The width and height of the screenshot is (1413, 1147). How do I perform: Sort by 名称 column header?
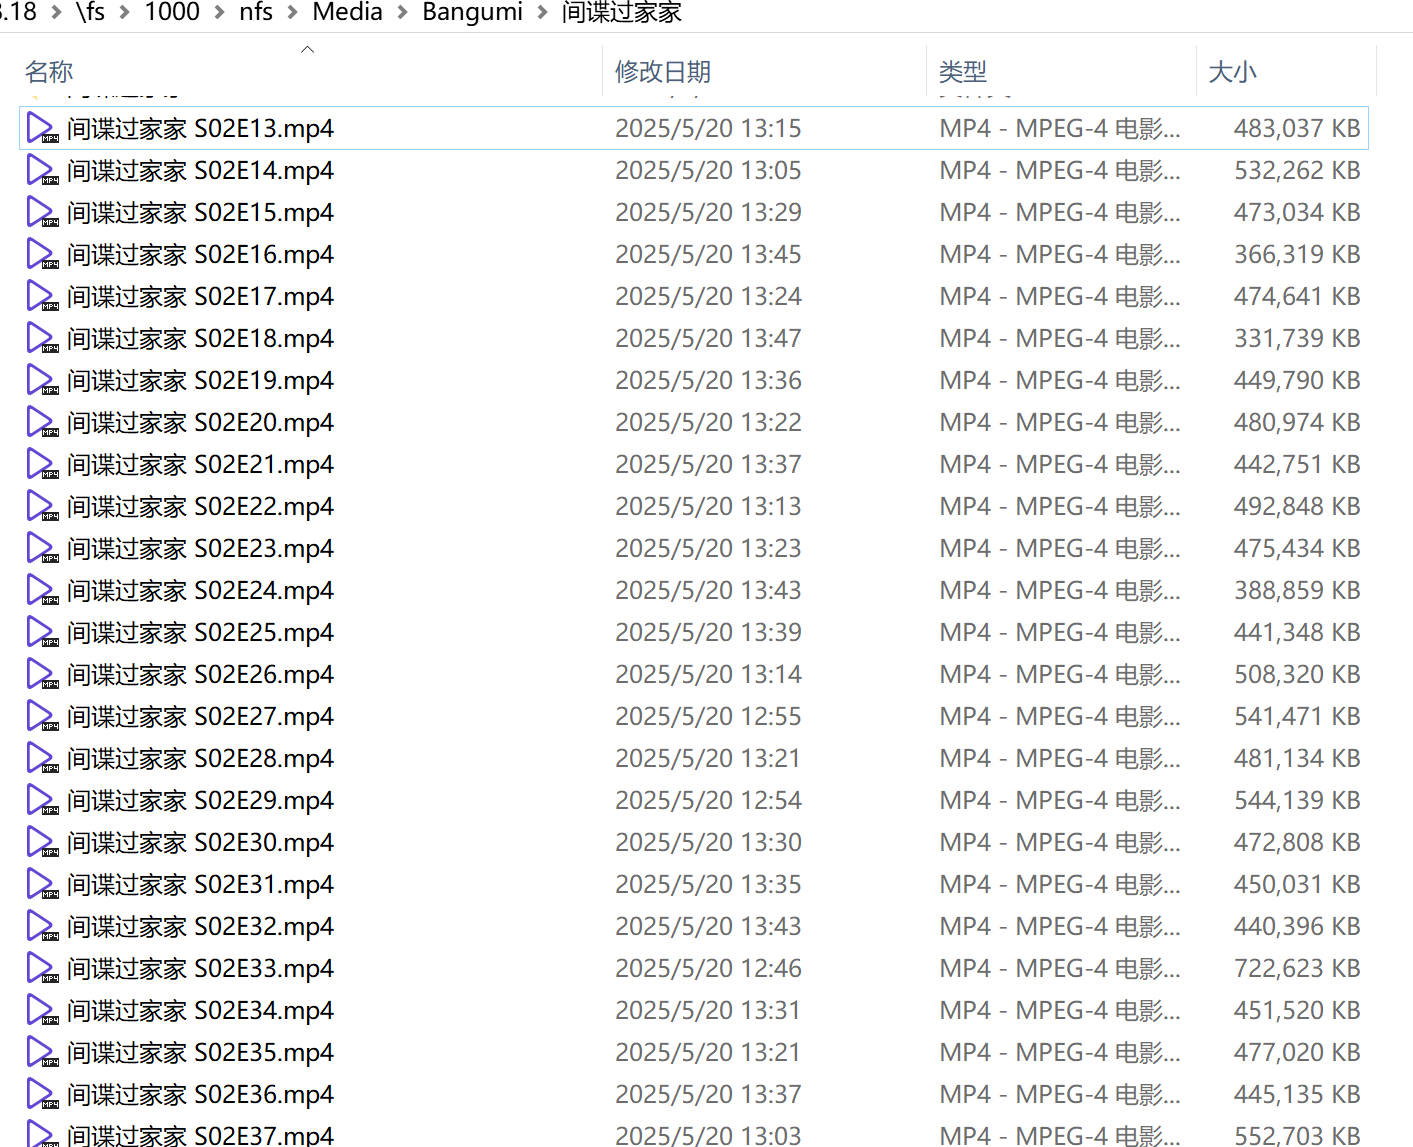310,71
